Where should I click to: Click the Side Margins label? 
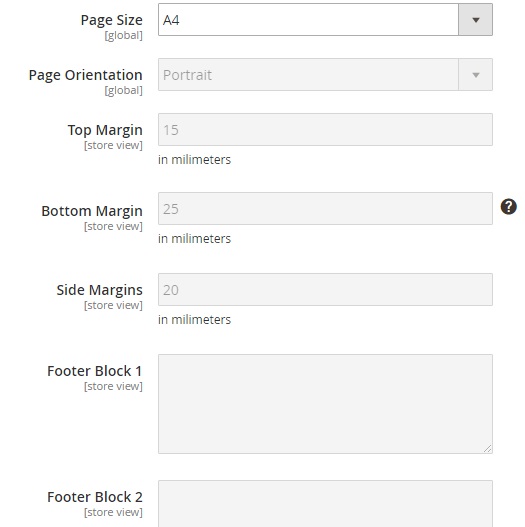[99, 290]
